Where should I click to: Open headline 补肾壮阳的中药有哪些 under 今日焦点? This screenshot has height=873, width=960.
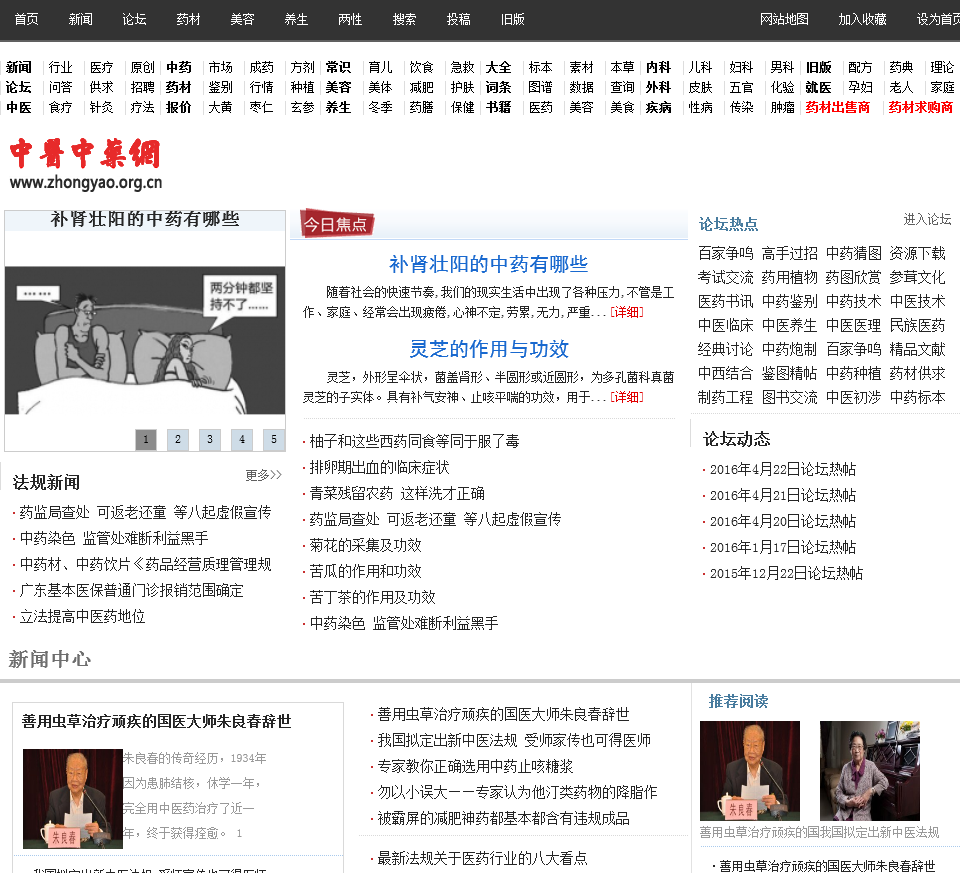click(x=488, y=264)
